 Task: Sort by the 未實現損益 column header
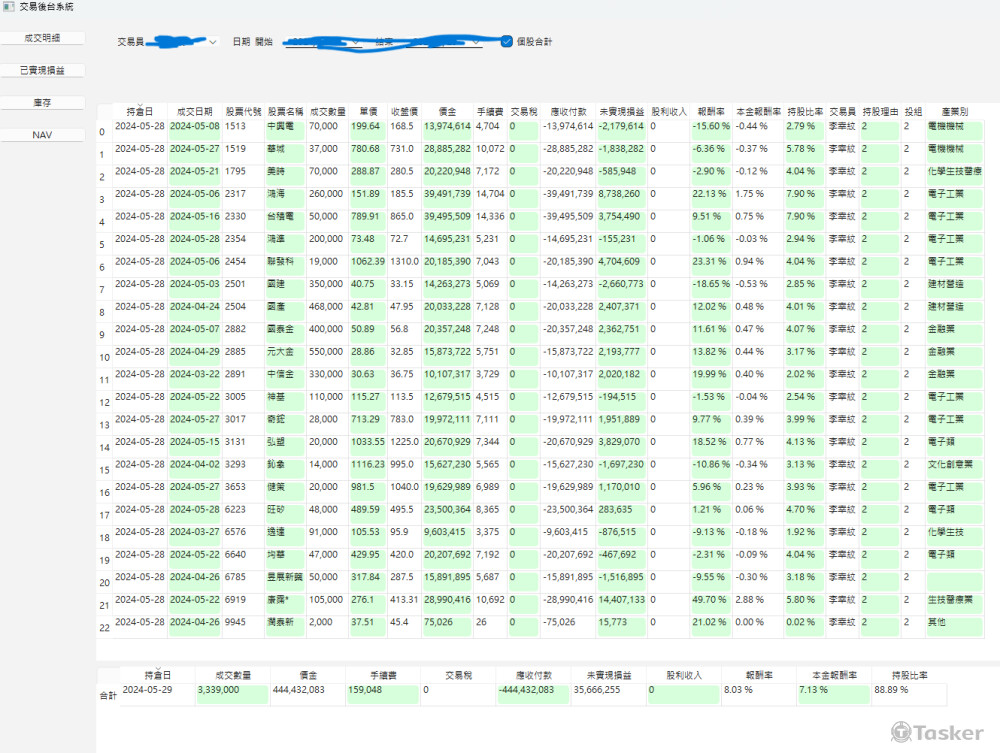(621, 111)
